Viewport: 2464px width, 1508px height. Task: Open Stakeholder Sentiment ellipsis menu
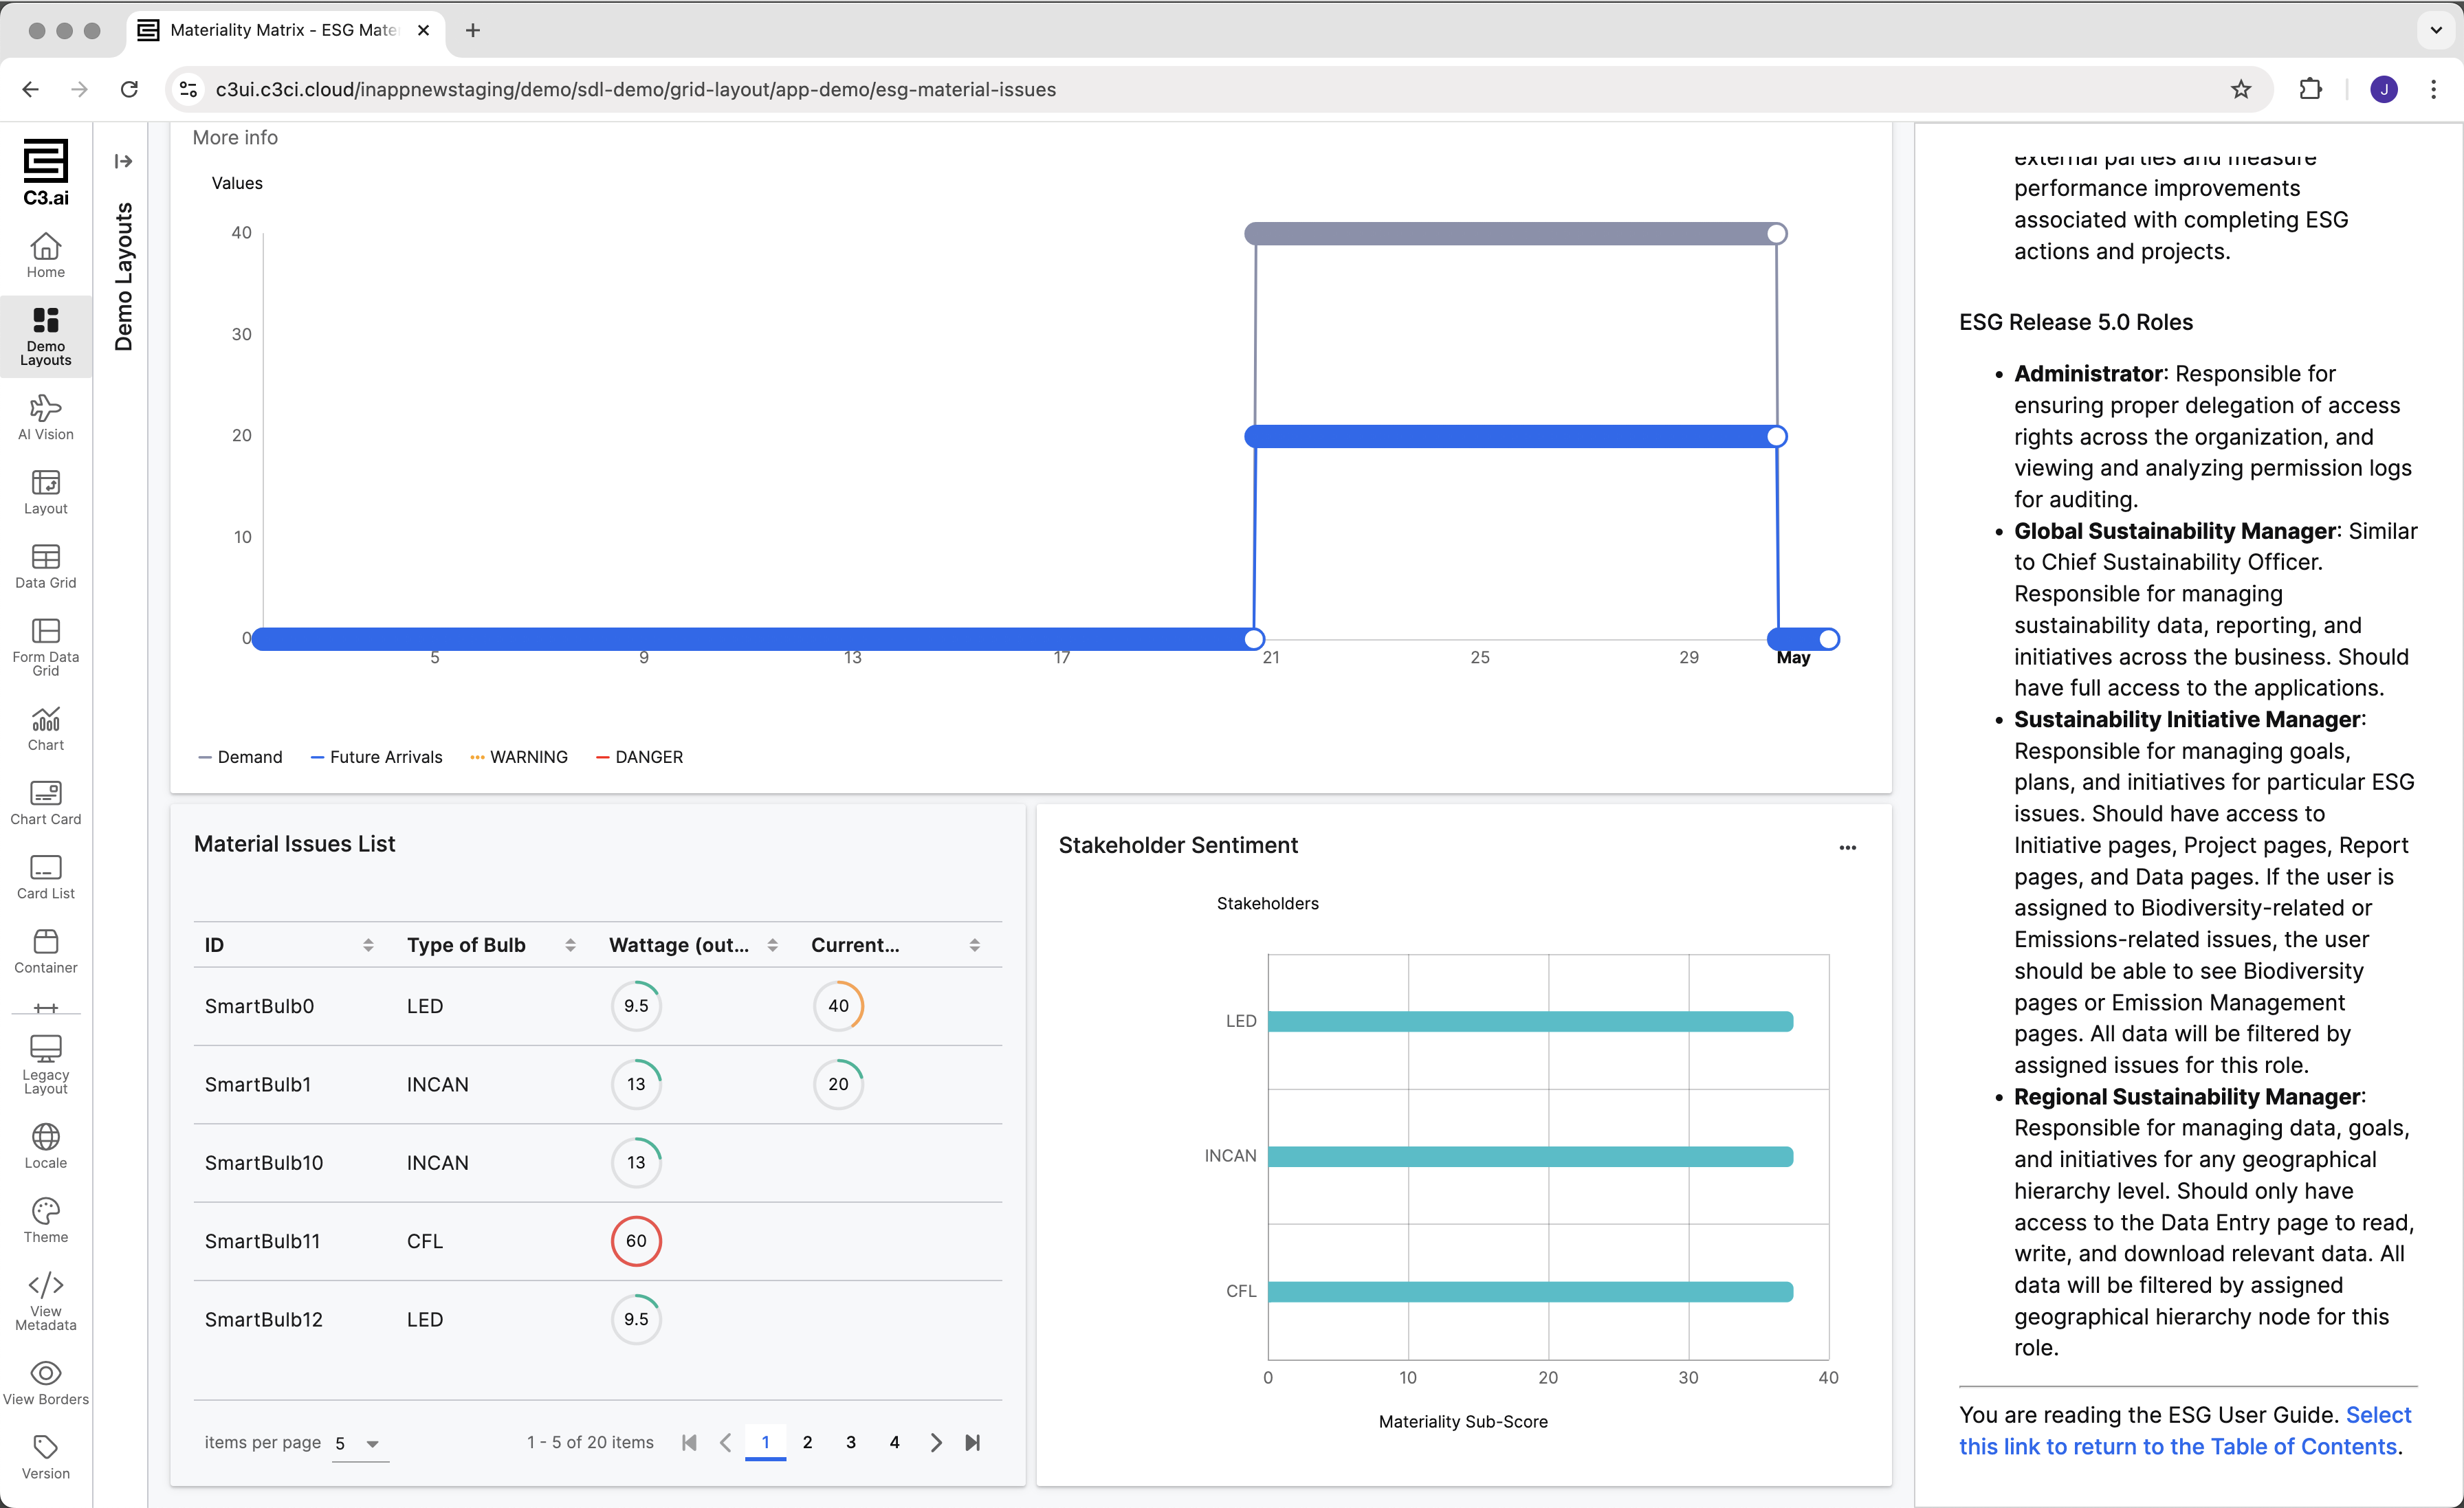click(1847, 847)
